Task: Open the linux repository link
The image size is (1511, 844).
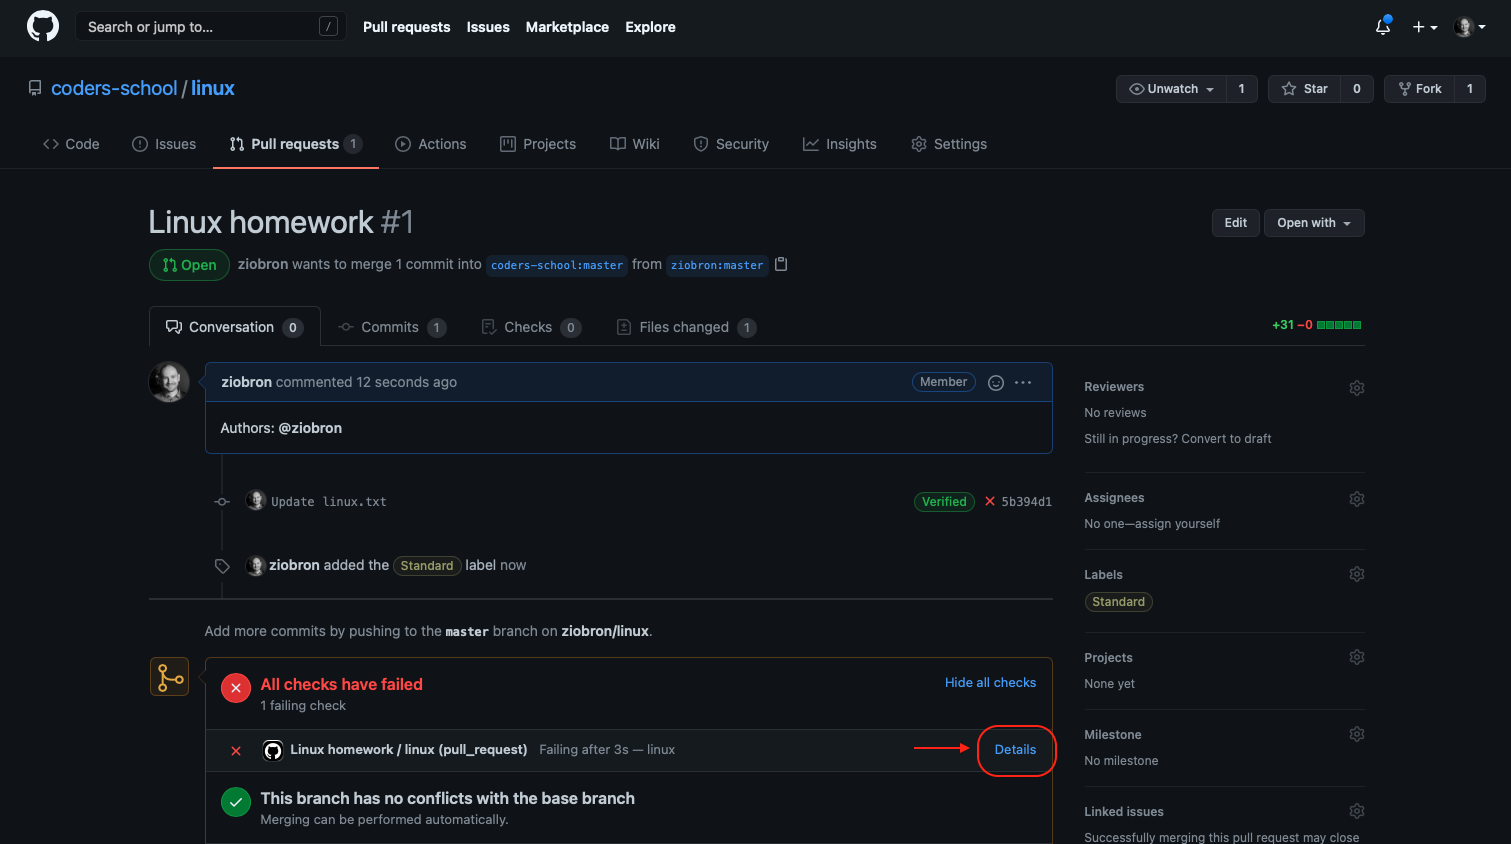Action: 213,88
